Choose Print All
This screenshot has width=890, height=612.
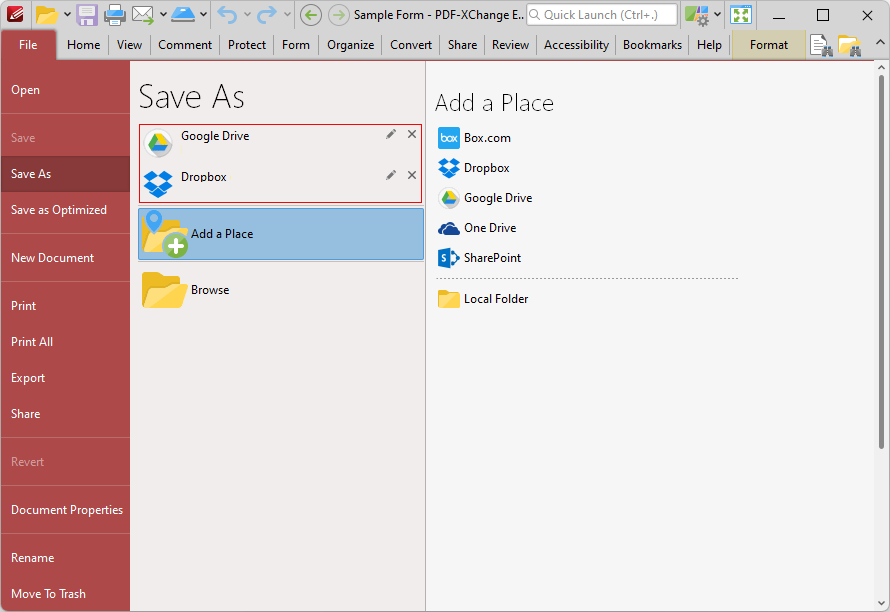pyautogui.click(x=65, y=342)
